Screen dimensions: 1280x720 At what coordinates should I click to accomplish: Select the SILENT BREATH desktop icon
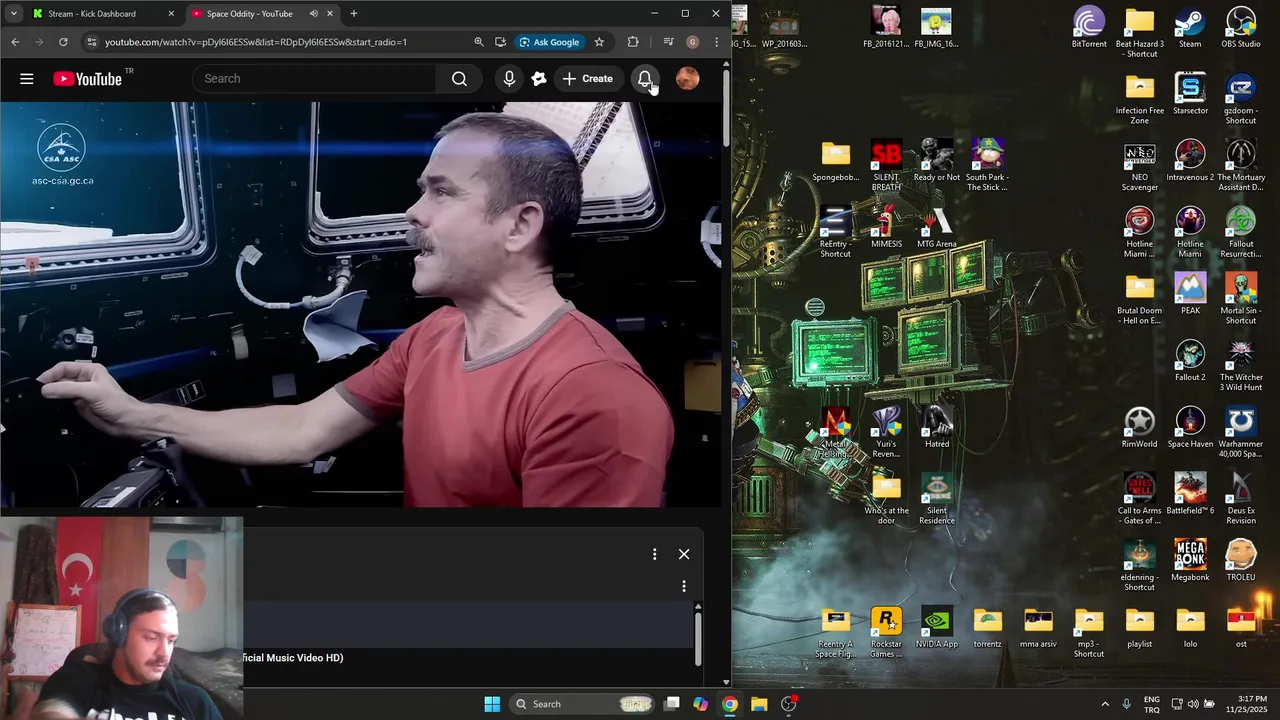886,166
